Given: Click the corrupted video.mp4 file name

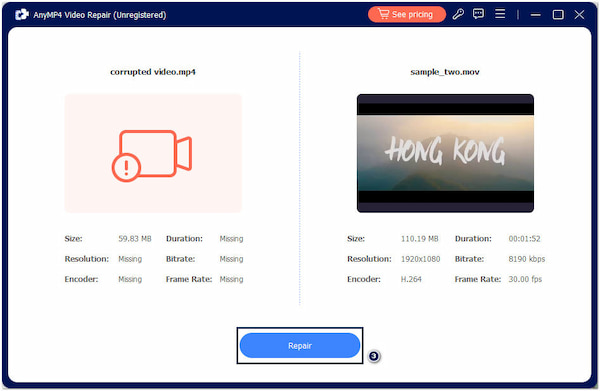Looking at the screenshot, I should click(153, 72).
